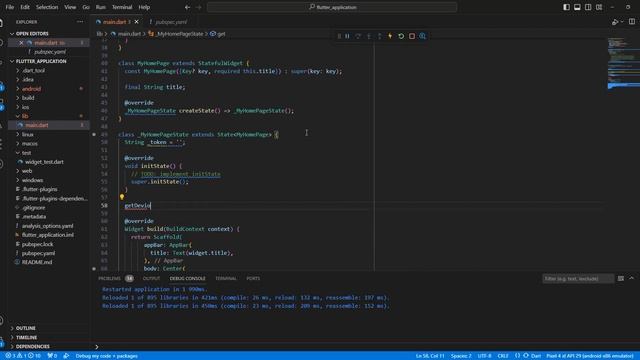Click the Step Over debug toolbar icon

tap(358, 36)
